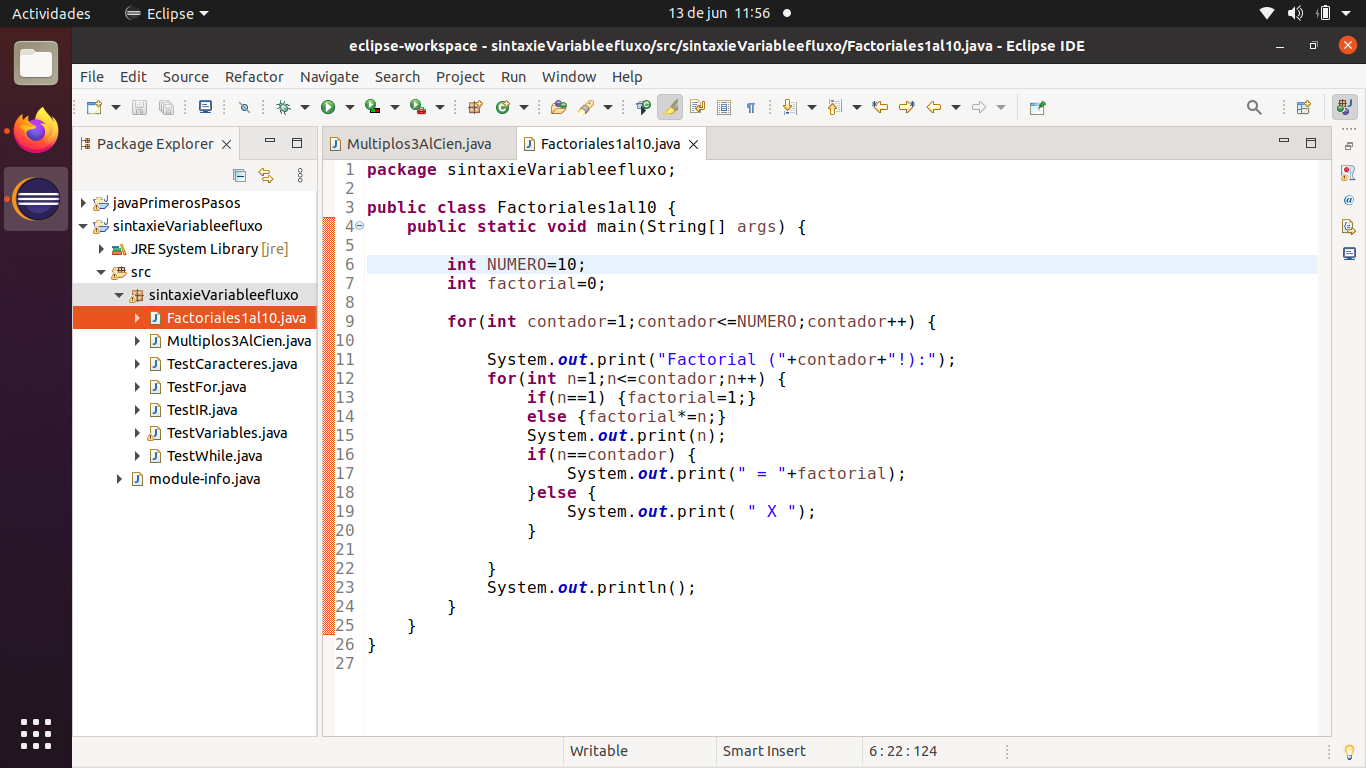Switch to Multiplos3AlCien.java editor tab

[418, 144]
